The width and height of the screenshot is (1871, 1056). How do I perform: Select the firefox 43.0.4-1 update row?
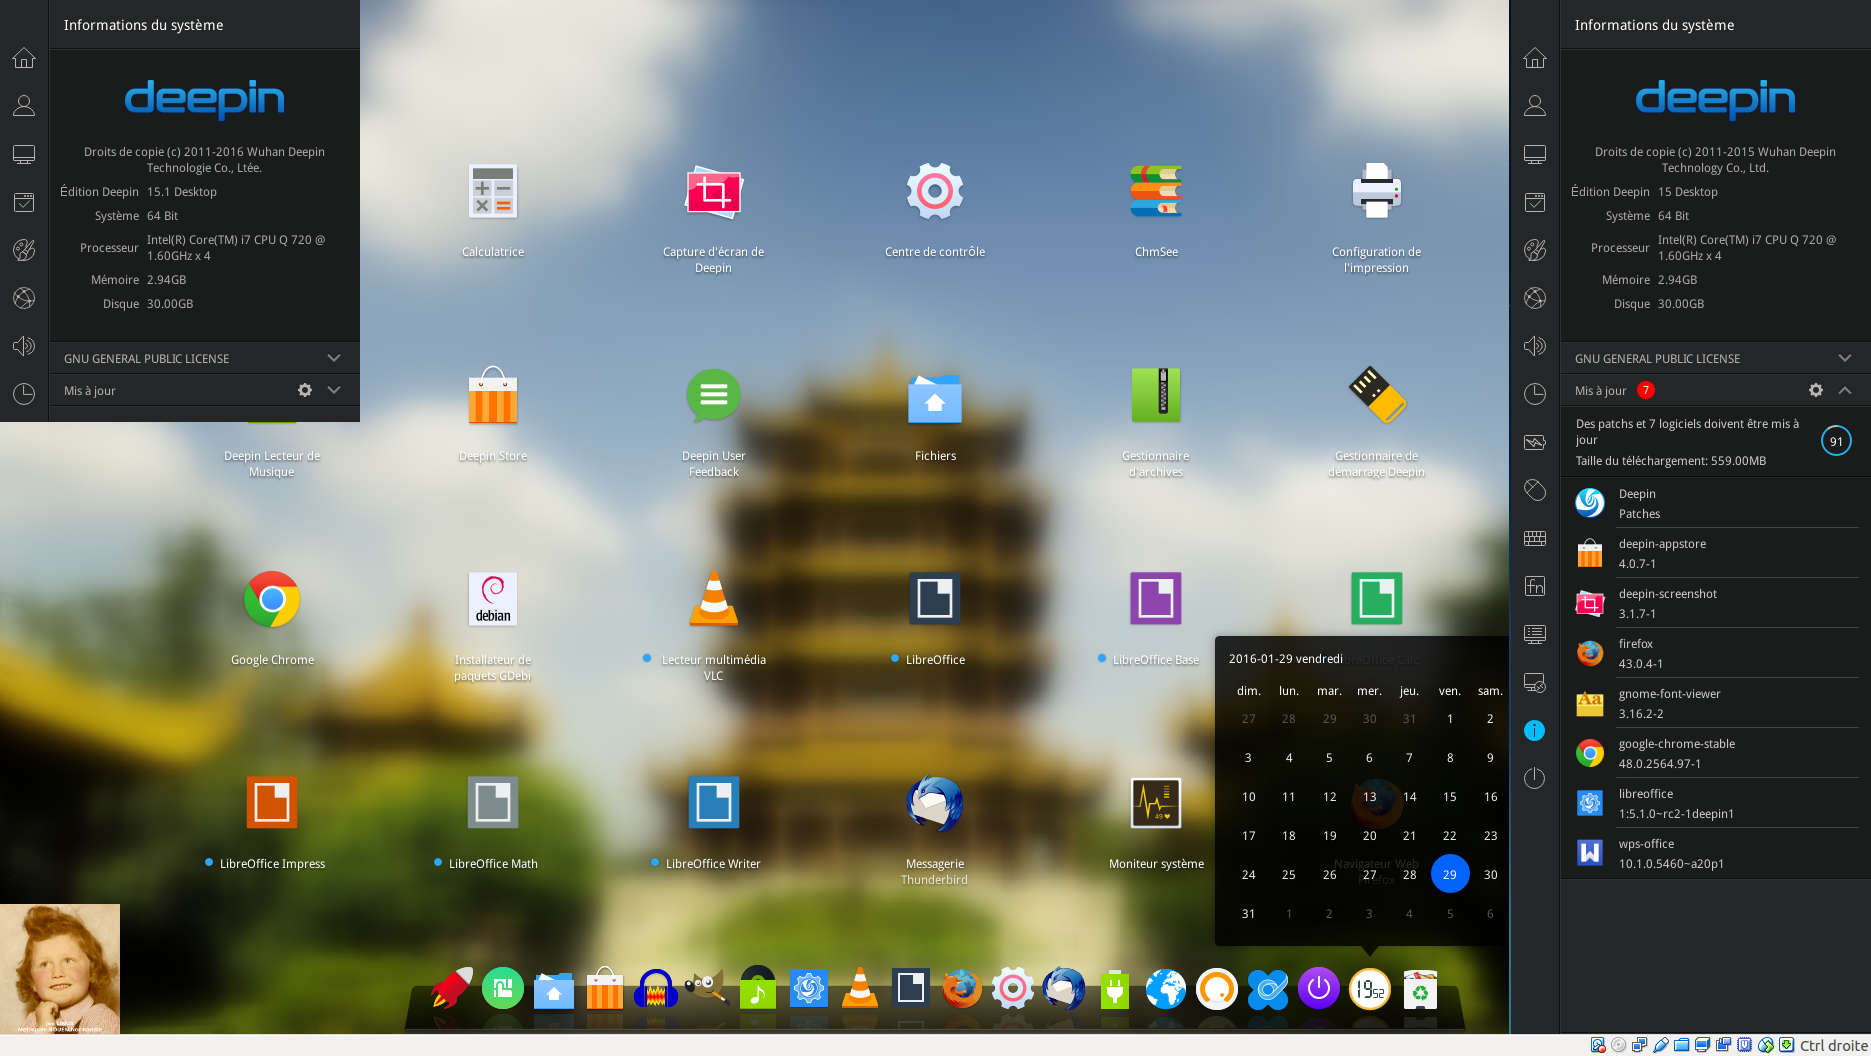pyautogui.click(x=1715, y=653)
